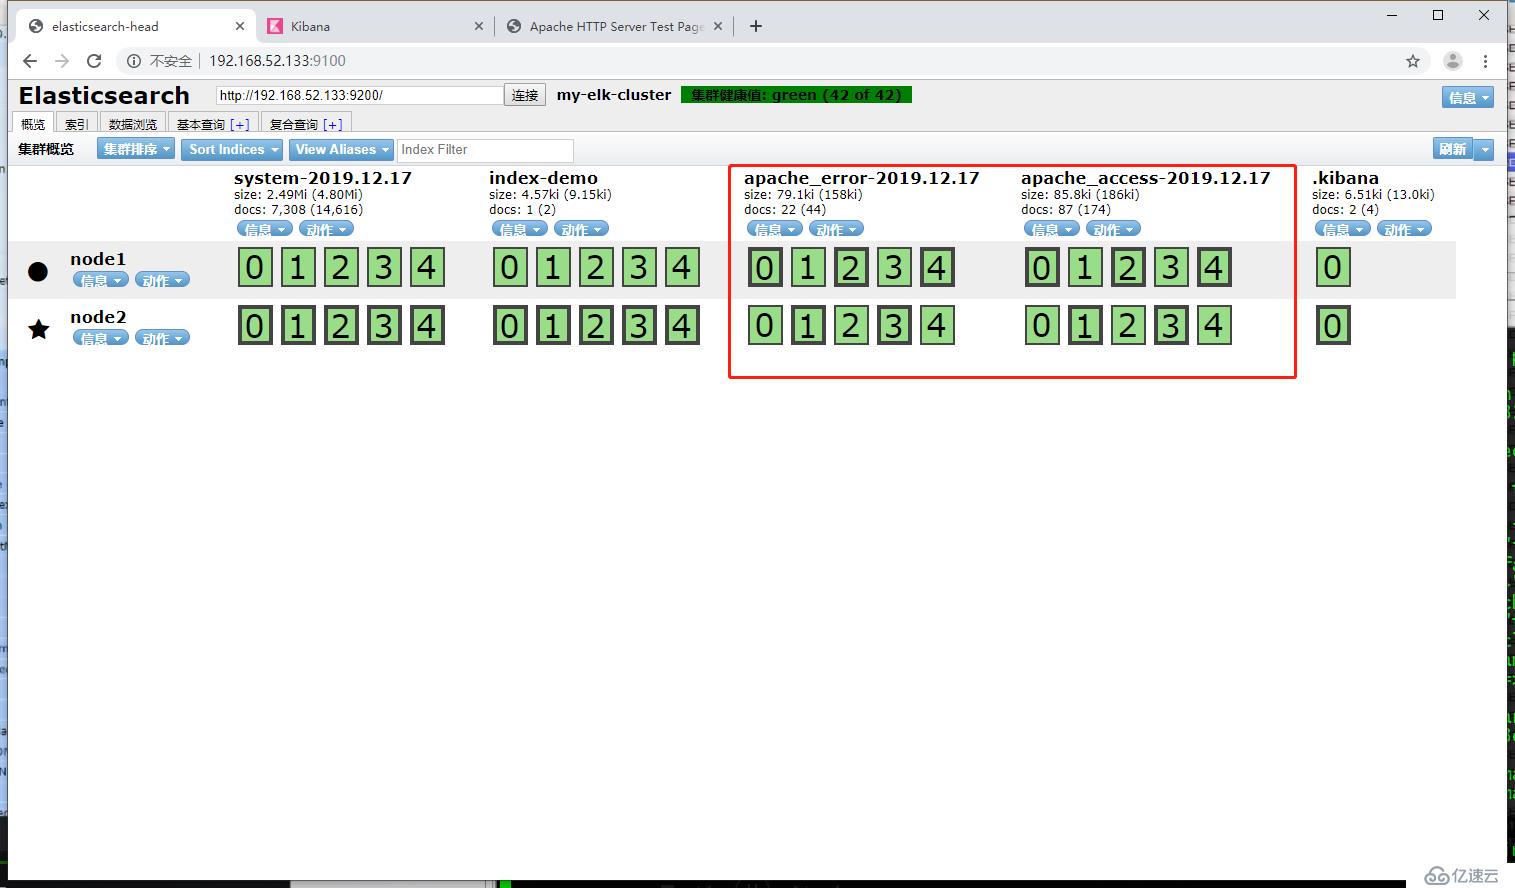
Task: Select shard 4 of apache_access-2019.12.17 on node1
Action: 1214,267
